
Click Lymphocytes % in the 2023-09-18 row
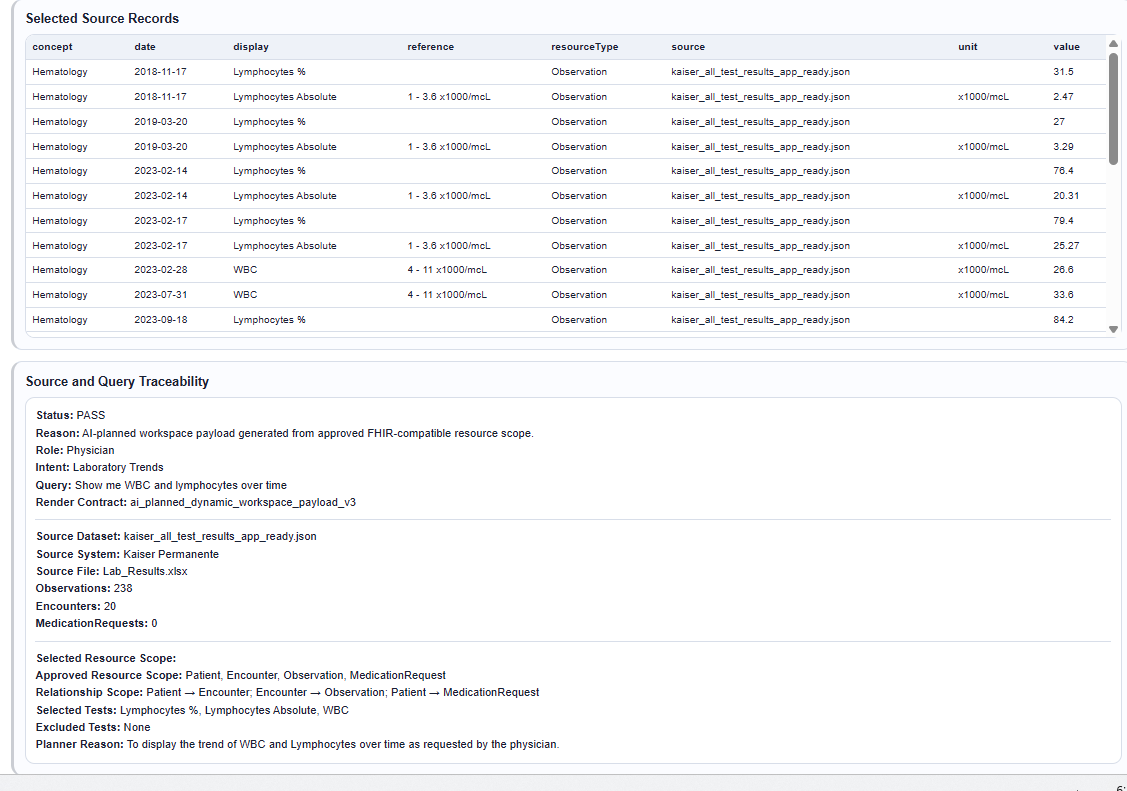(x=269, y=320)
